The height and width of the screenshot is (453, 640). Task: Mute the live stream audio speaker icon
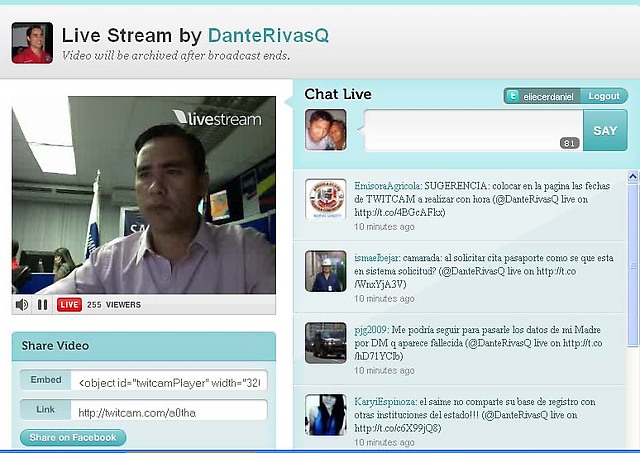coord(22,304)
